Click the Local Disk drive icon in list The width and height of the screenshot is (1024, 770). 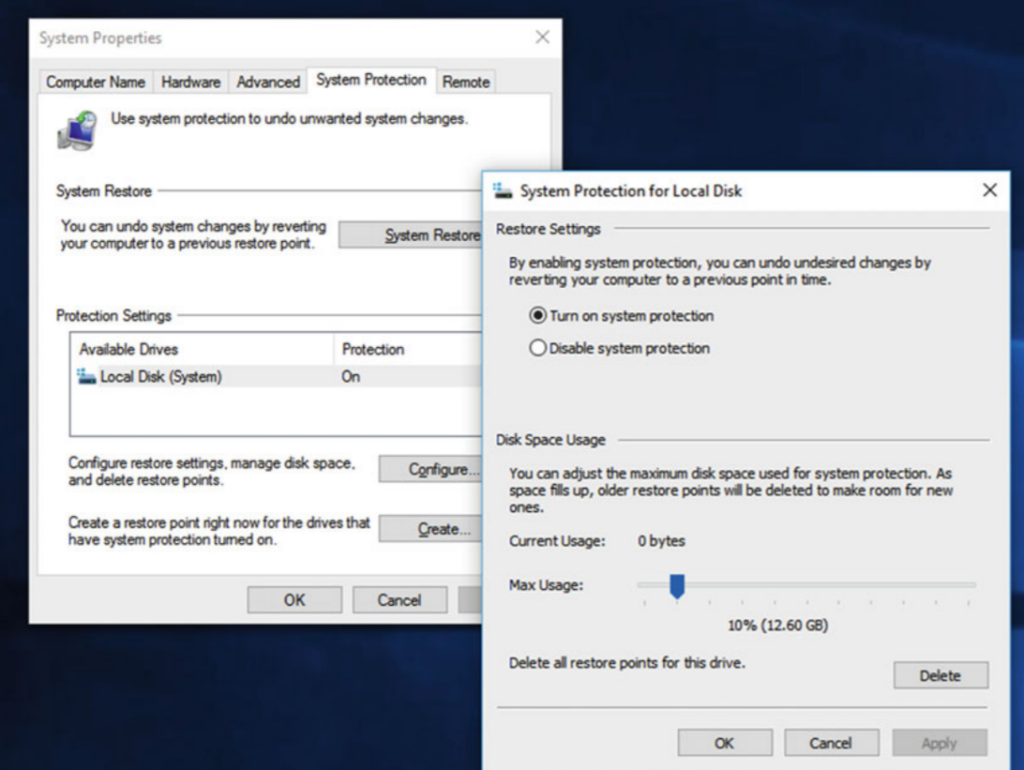pyautogui.click(x=87, y=377)
